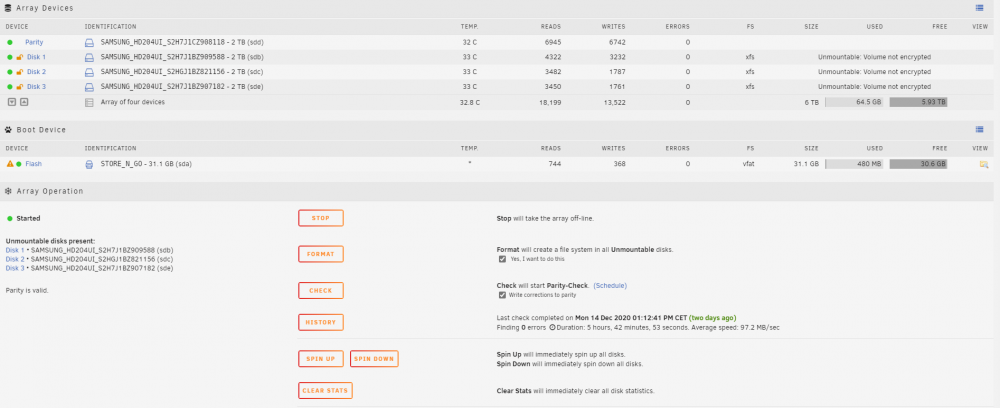Click the STOP button
Image resolution: width=1000 pixels, height=408 pixels.
(x=321, y=218)
